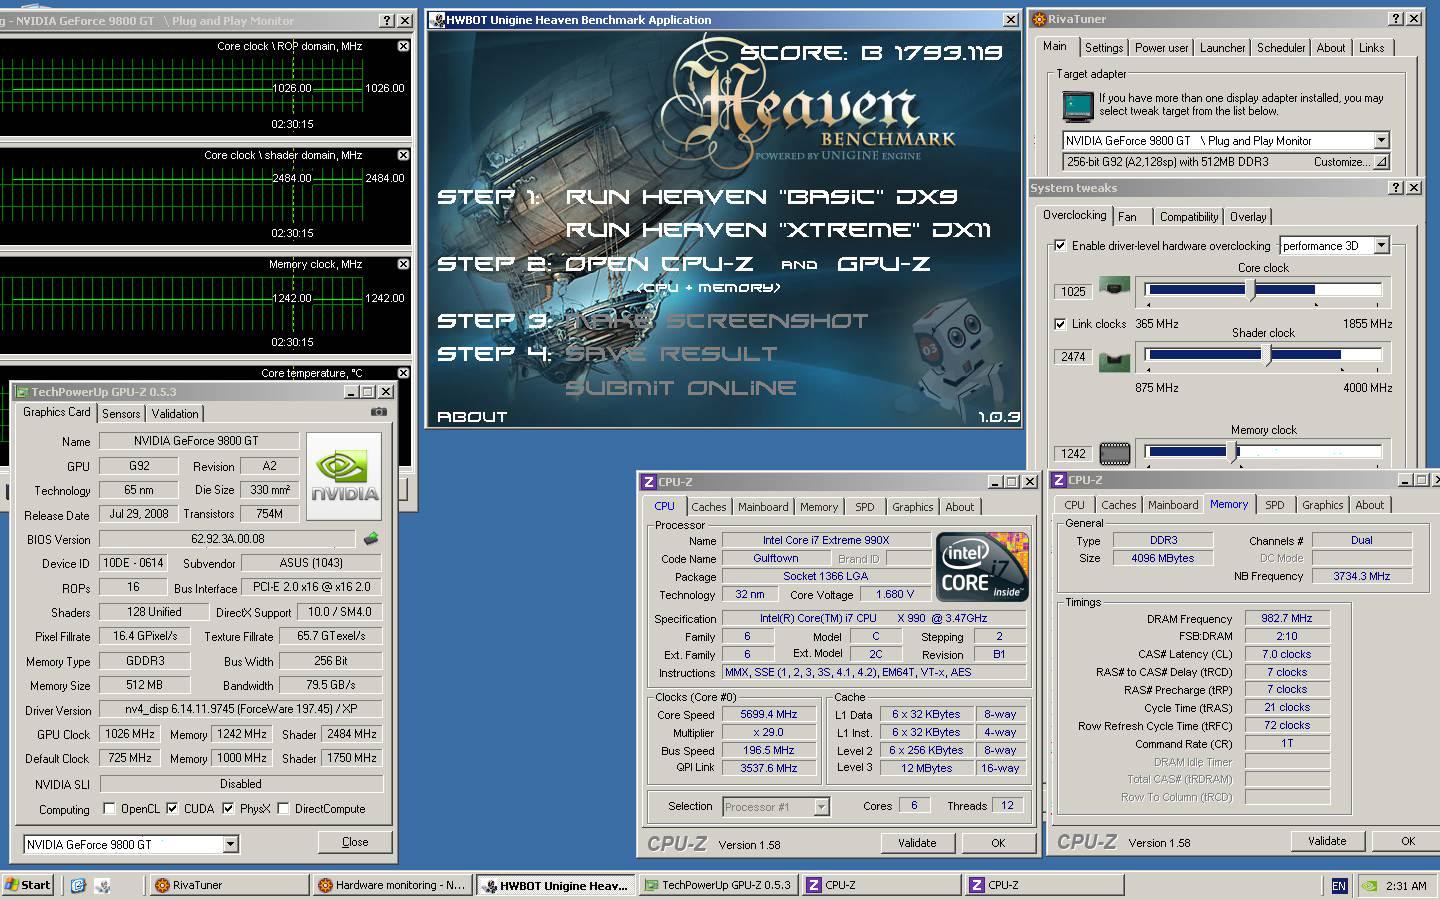Screen dimensions: 1440x900
Task: Click the Shader clock value box 2474
Action: (x=1073, y=356)
